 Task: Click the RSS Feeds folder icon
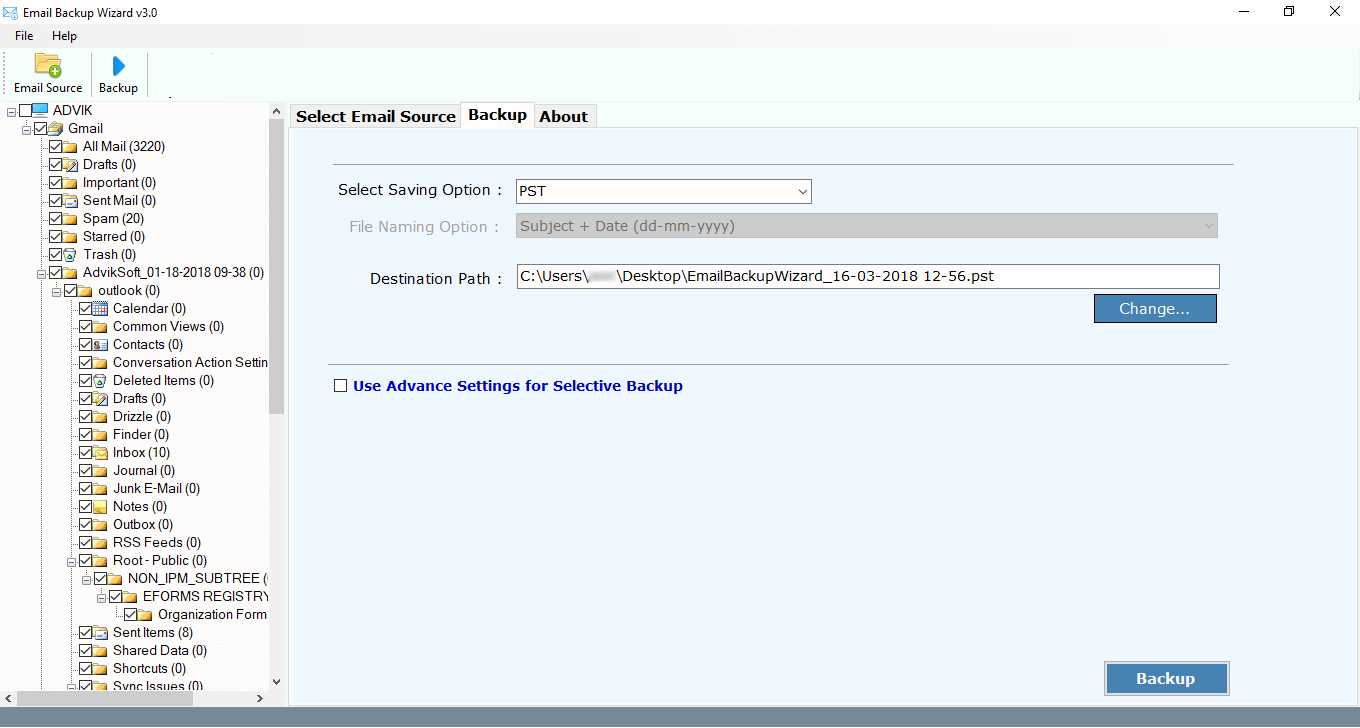click(x=100, y=542)
